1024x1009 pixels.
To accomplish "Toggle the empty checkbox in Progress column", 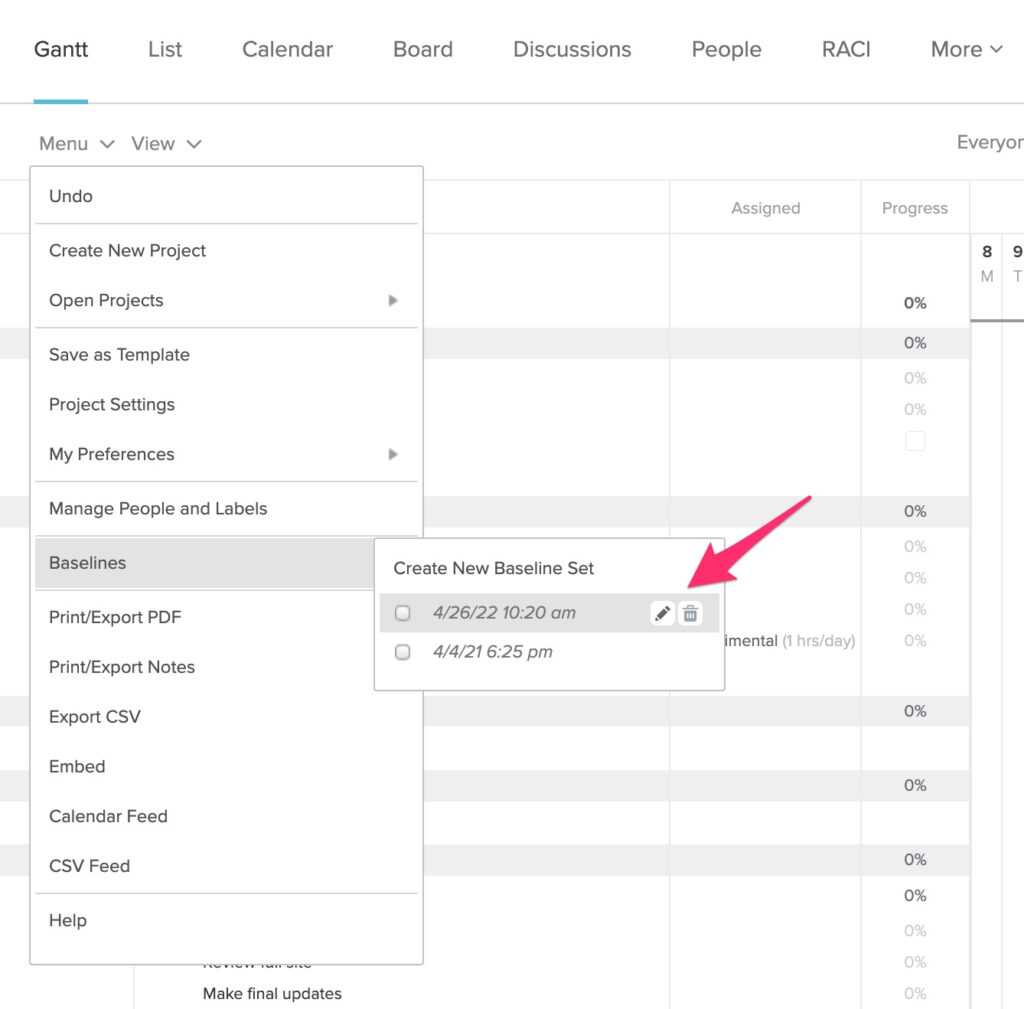I will [915, 441].
